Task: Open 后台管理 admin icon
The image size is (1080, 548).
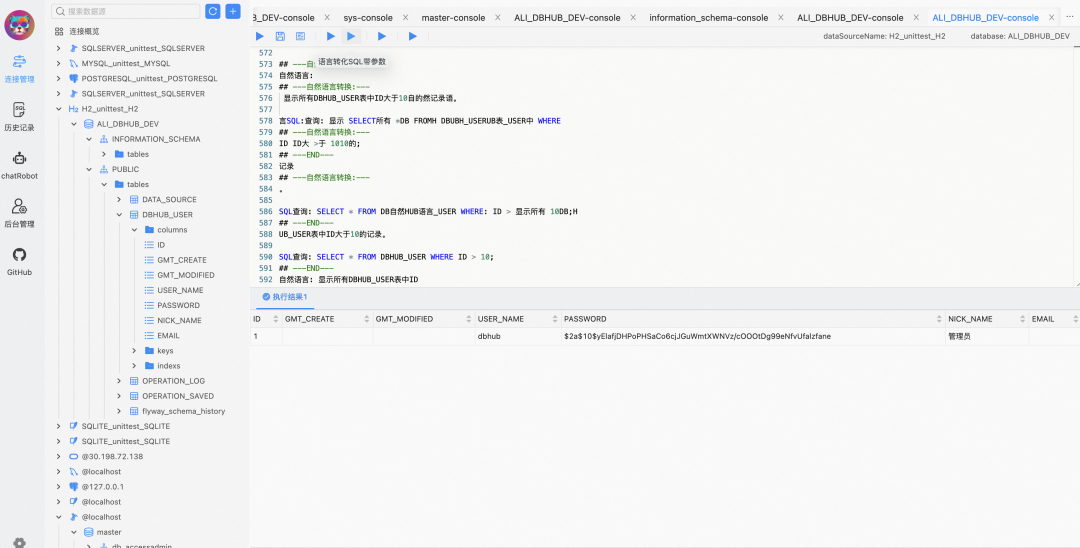Action: [x=19, y=214]
